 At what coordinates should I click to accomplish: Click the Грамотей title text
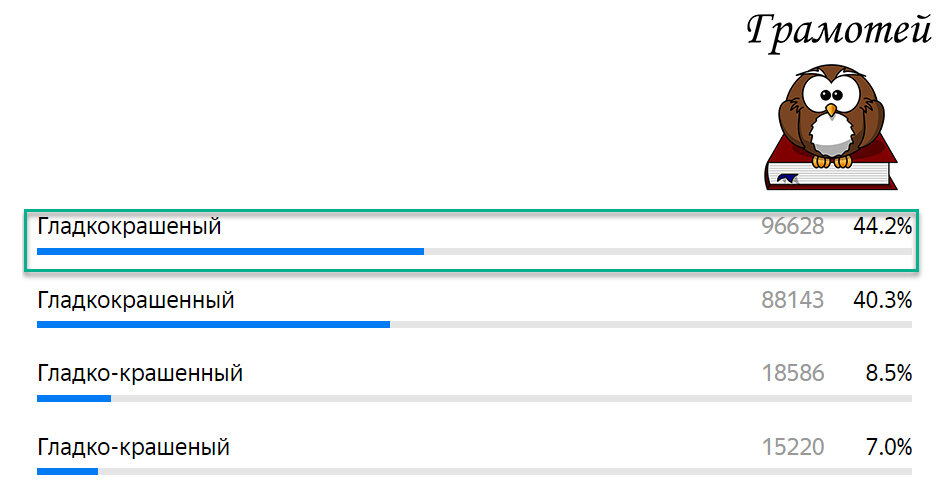click(x=838, y=30)
